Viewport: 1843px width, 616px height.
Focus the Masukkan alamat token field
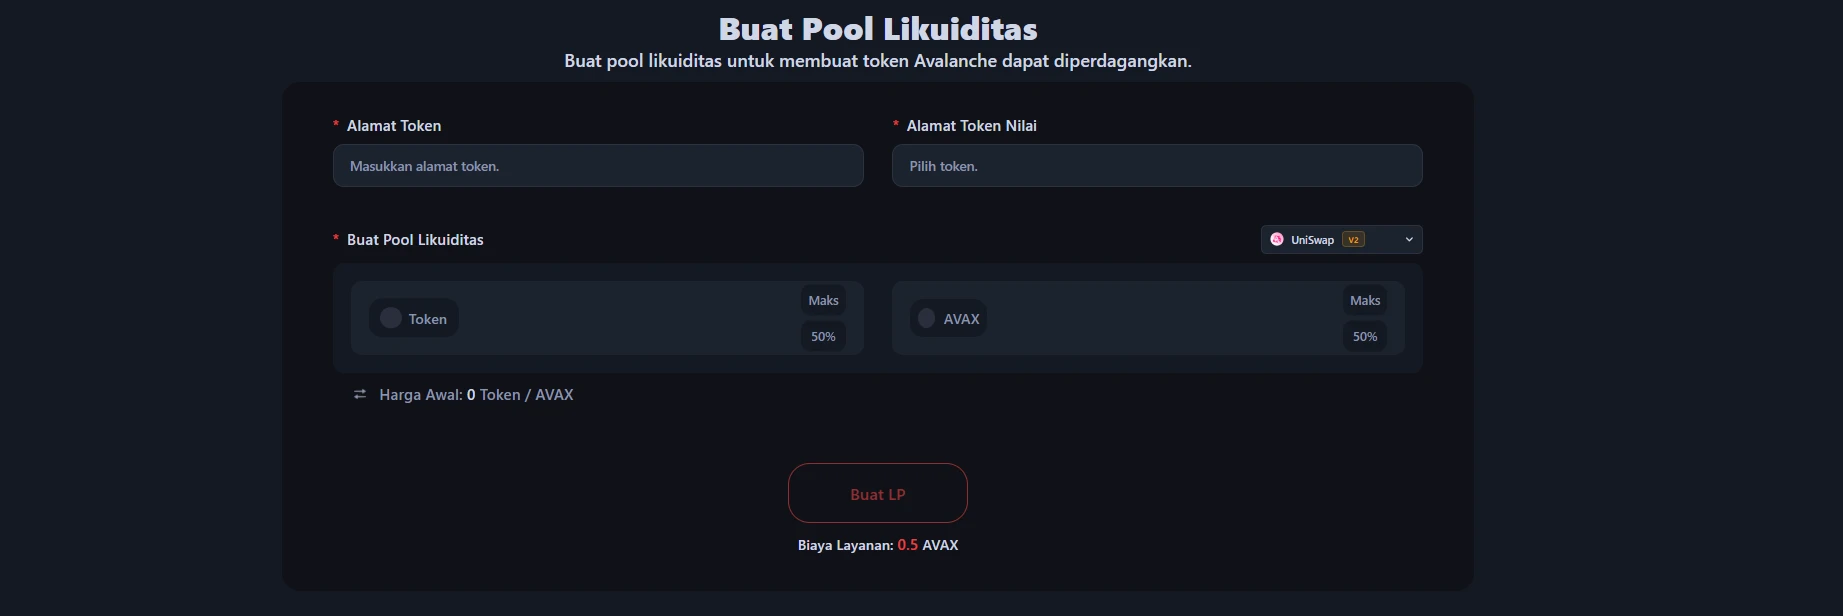coord(597,166)
